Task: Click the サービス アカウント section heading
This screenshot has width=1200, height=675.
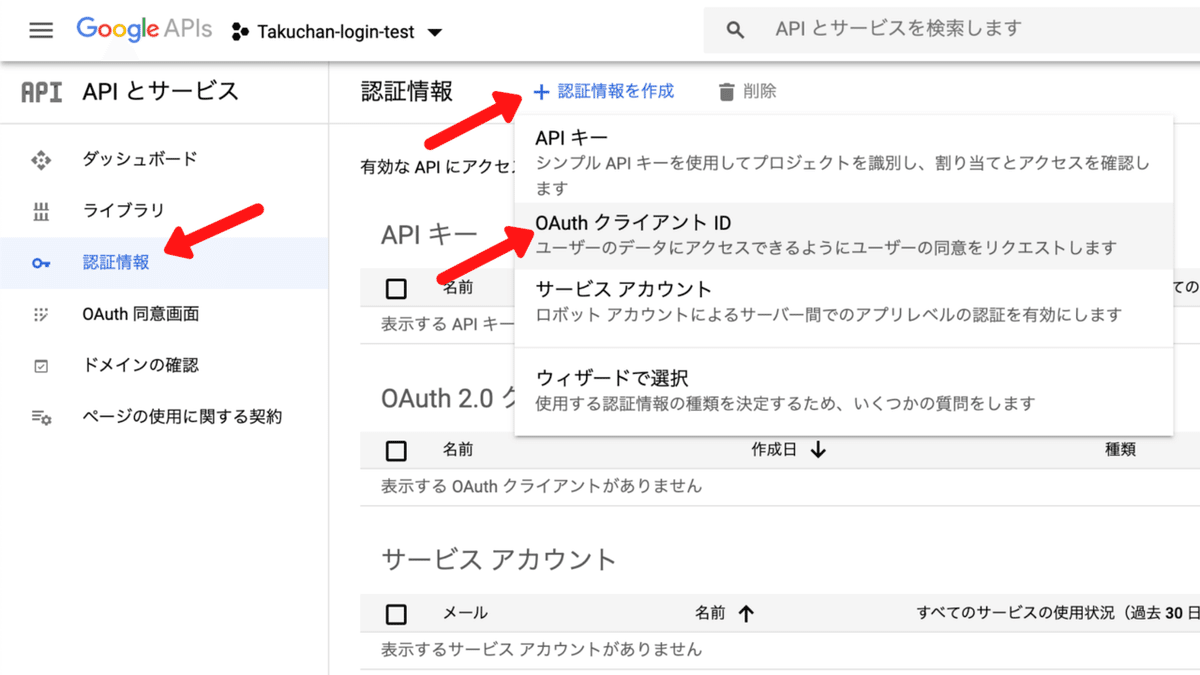Action: (x=498, y=559)
